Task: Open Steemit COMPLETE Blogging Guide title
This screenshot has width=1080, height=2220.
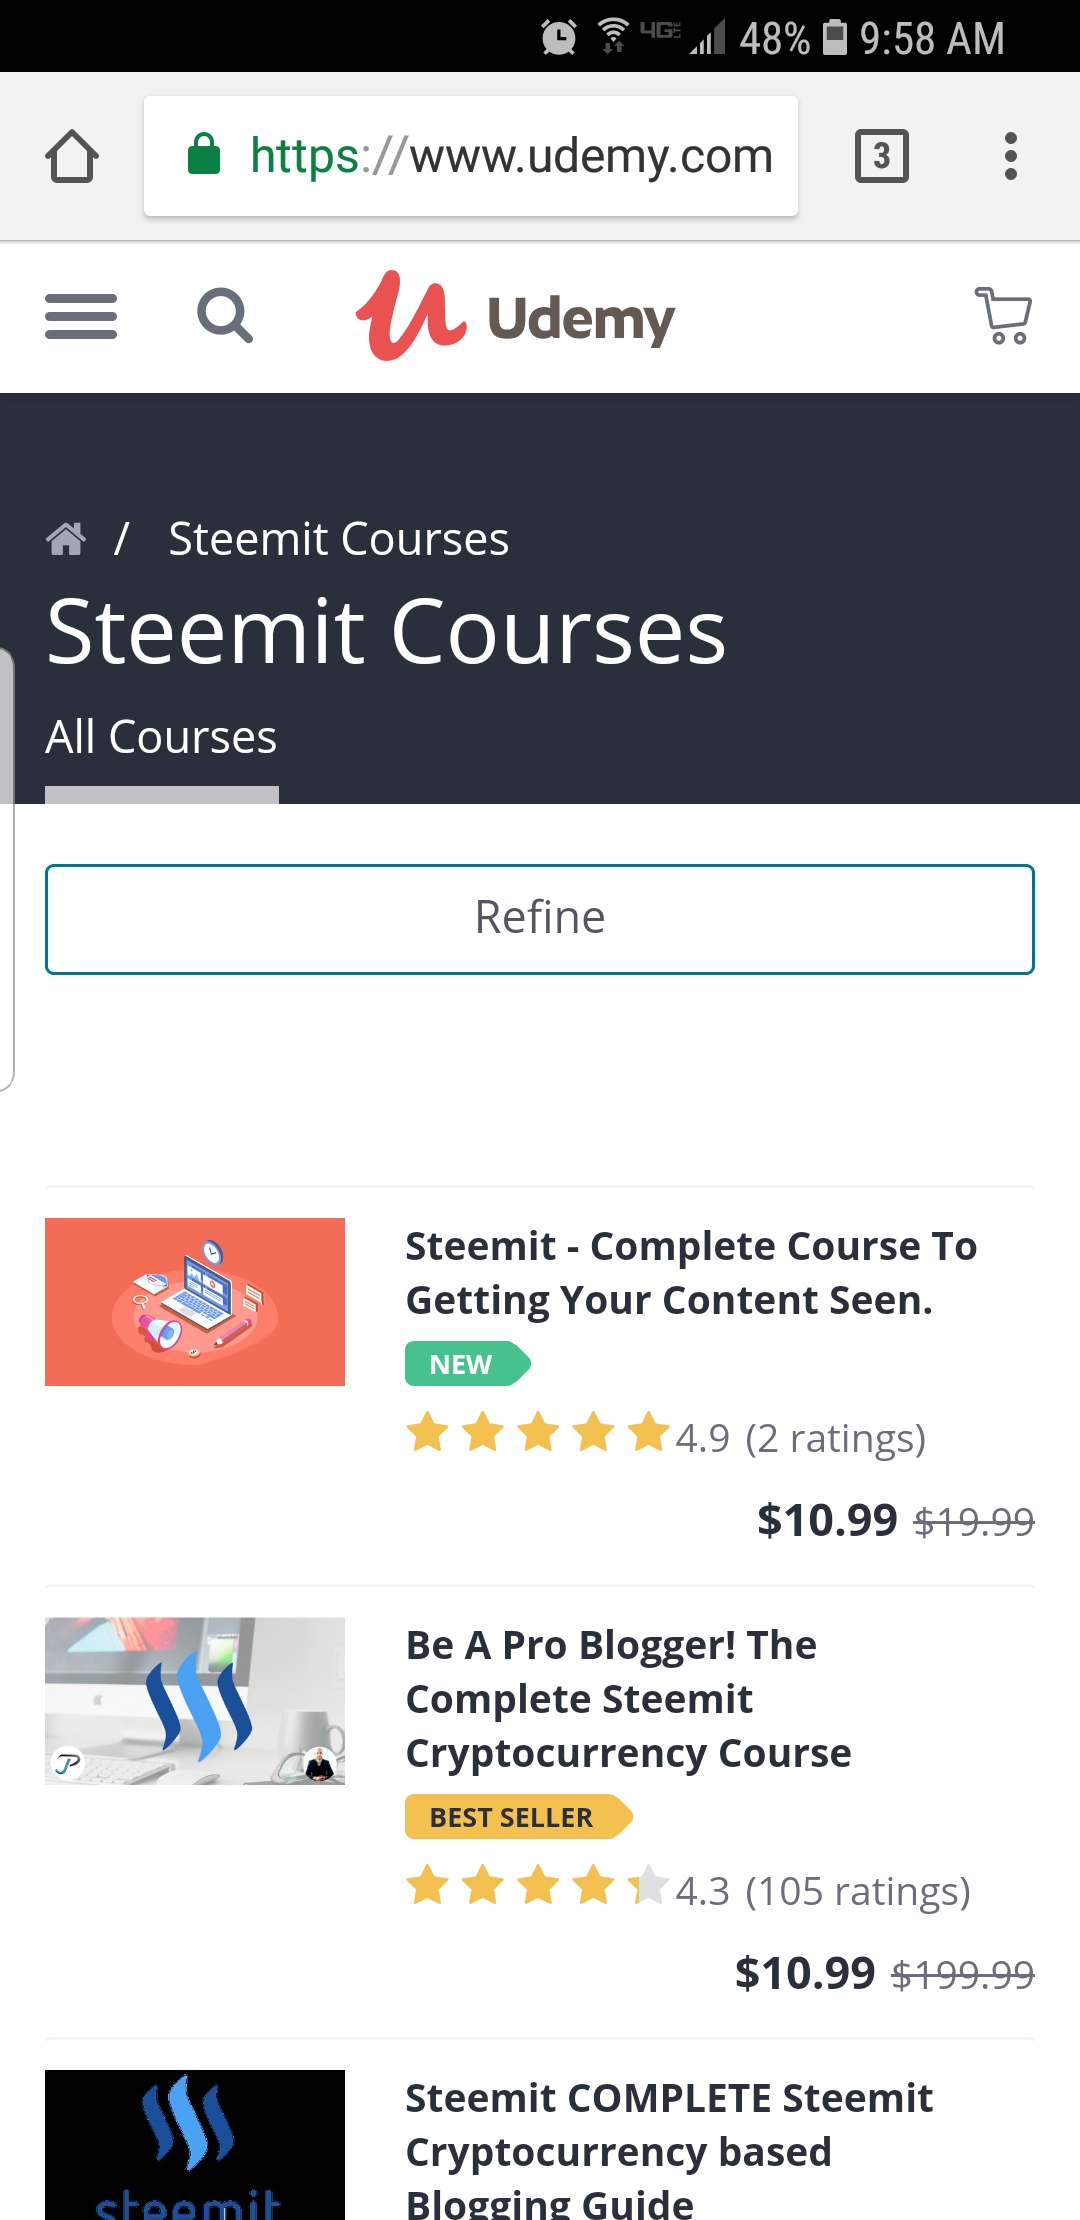Action: pyautogui.click(x=668, y=2150)
